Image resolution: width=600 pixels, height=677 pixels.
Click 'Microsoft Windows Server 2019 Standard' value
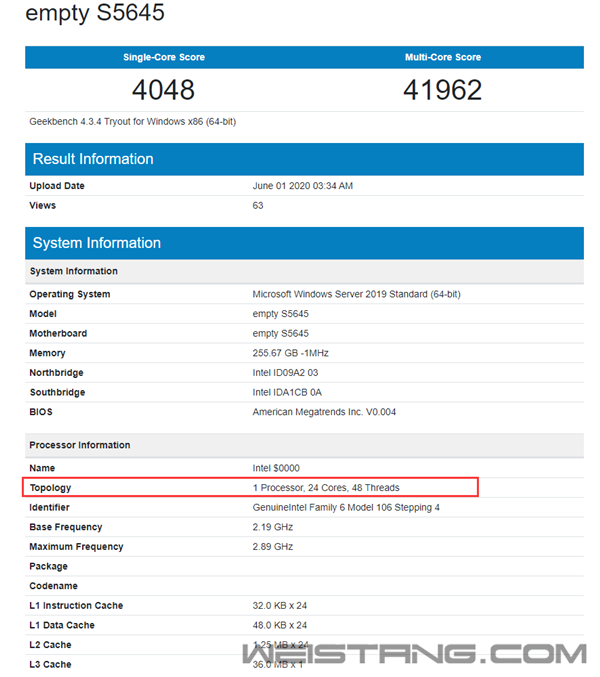pos(357,294)
